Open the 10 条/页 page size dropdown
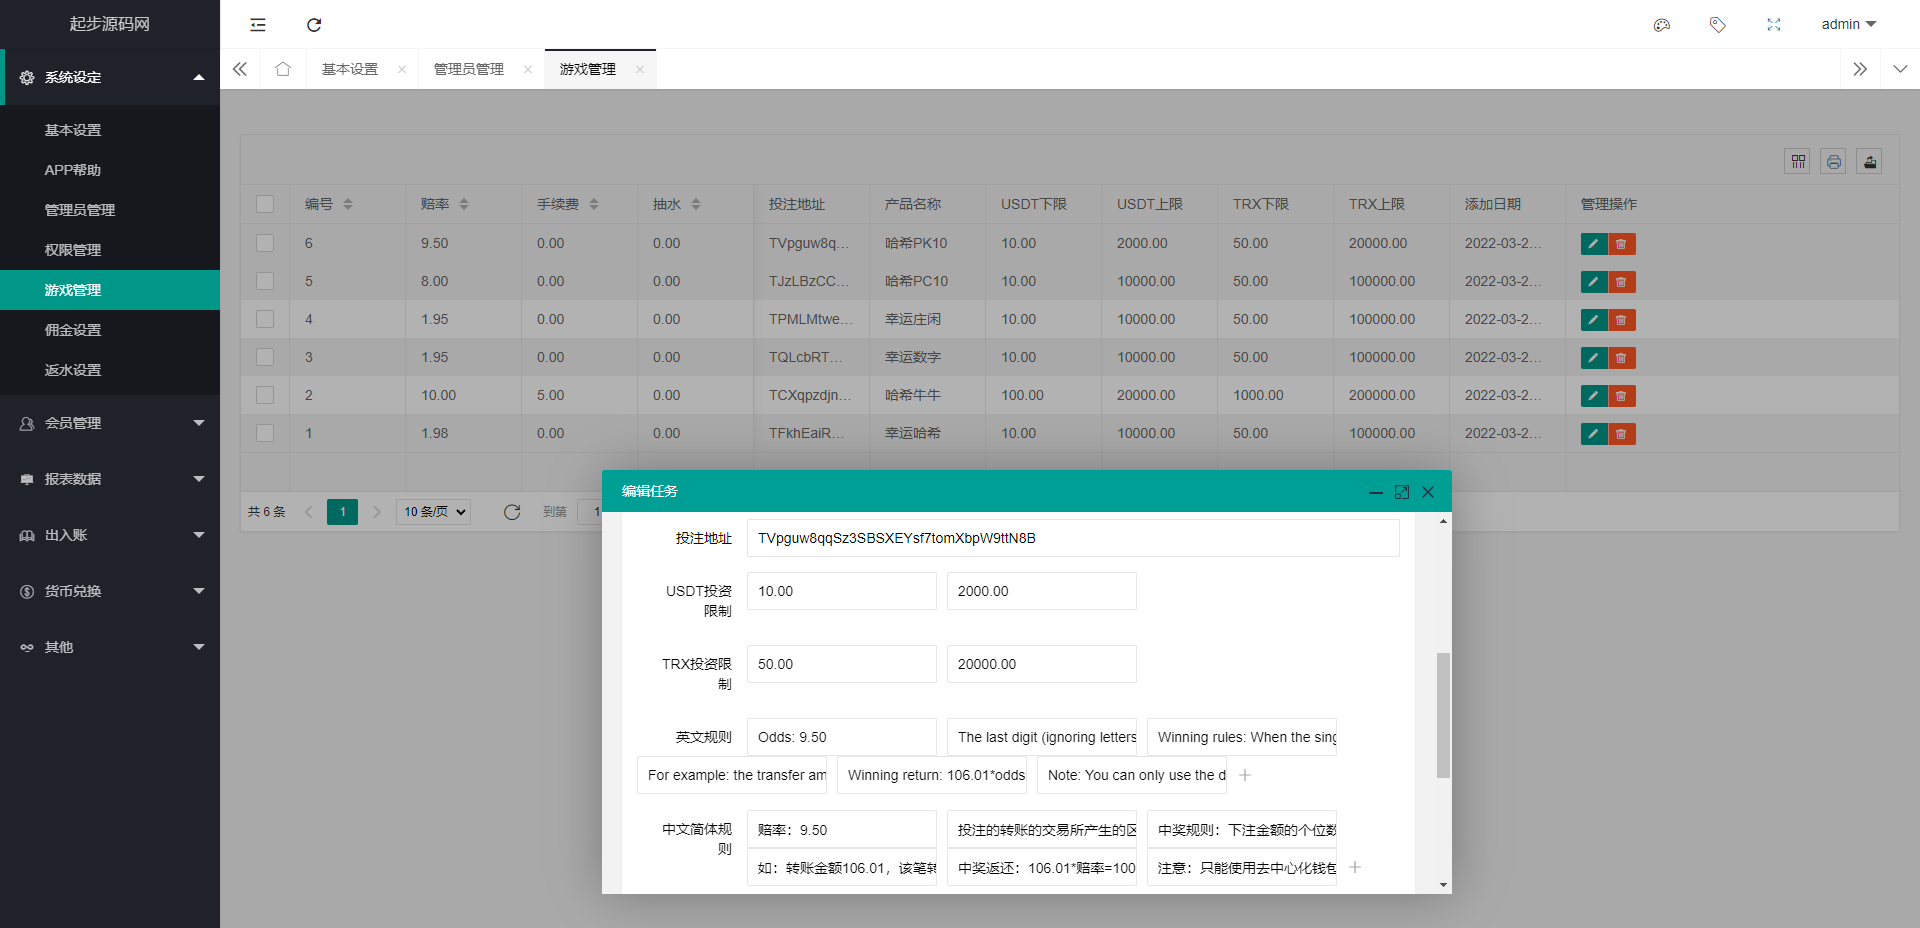This screenshot has width=1920, height=928. [434, 512]
